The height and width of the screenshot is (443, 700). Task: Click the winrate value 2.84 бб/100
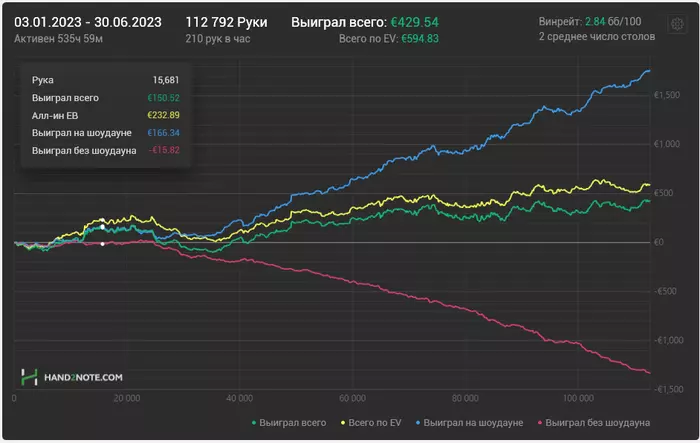(613, 21)
